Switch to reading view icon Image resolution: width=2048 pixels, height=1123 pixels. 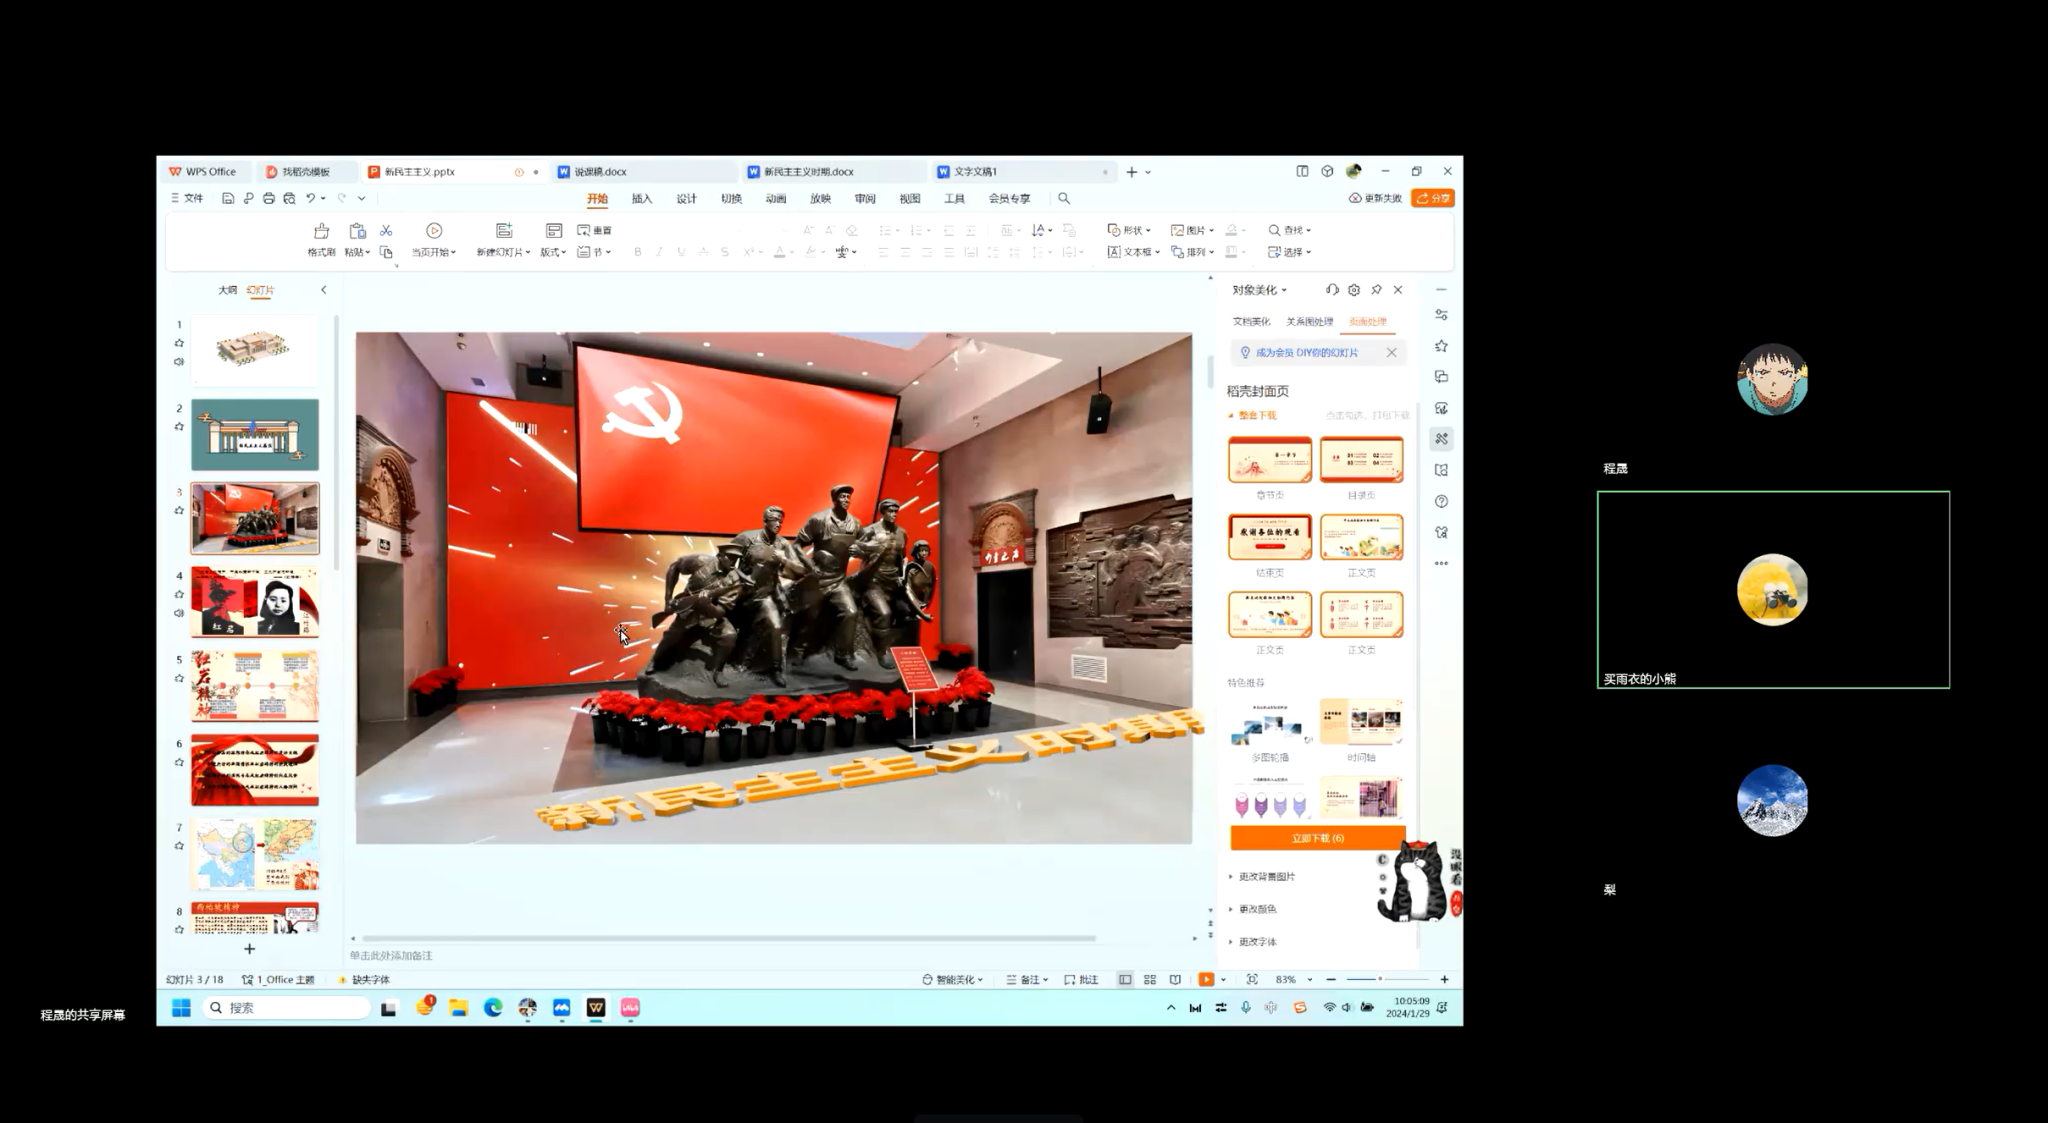pos(1175,980)
